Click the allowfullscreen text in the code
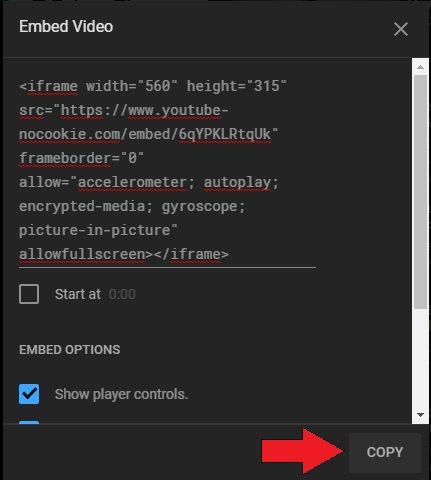The height and width of the screenshot is (480, 431). [x=82, y=254]
